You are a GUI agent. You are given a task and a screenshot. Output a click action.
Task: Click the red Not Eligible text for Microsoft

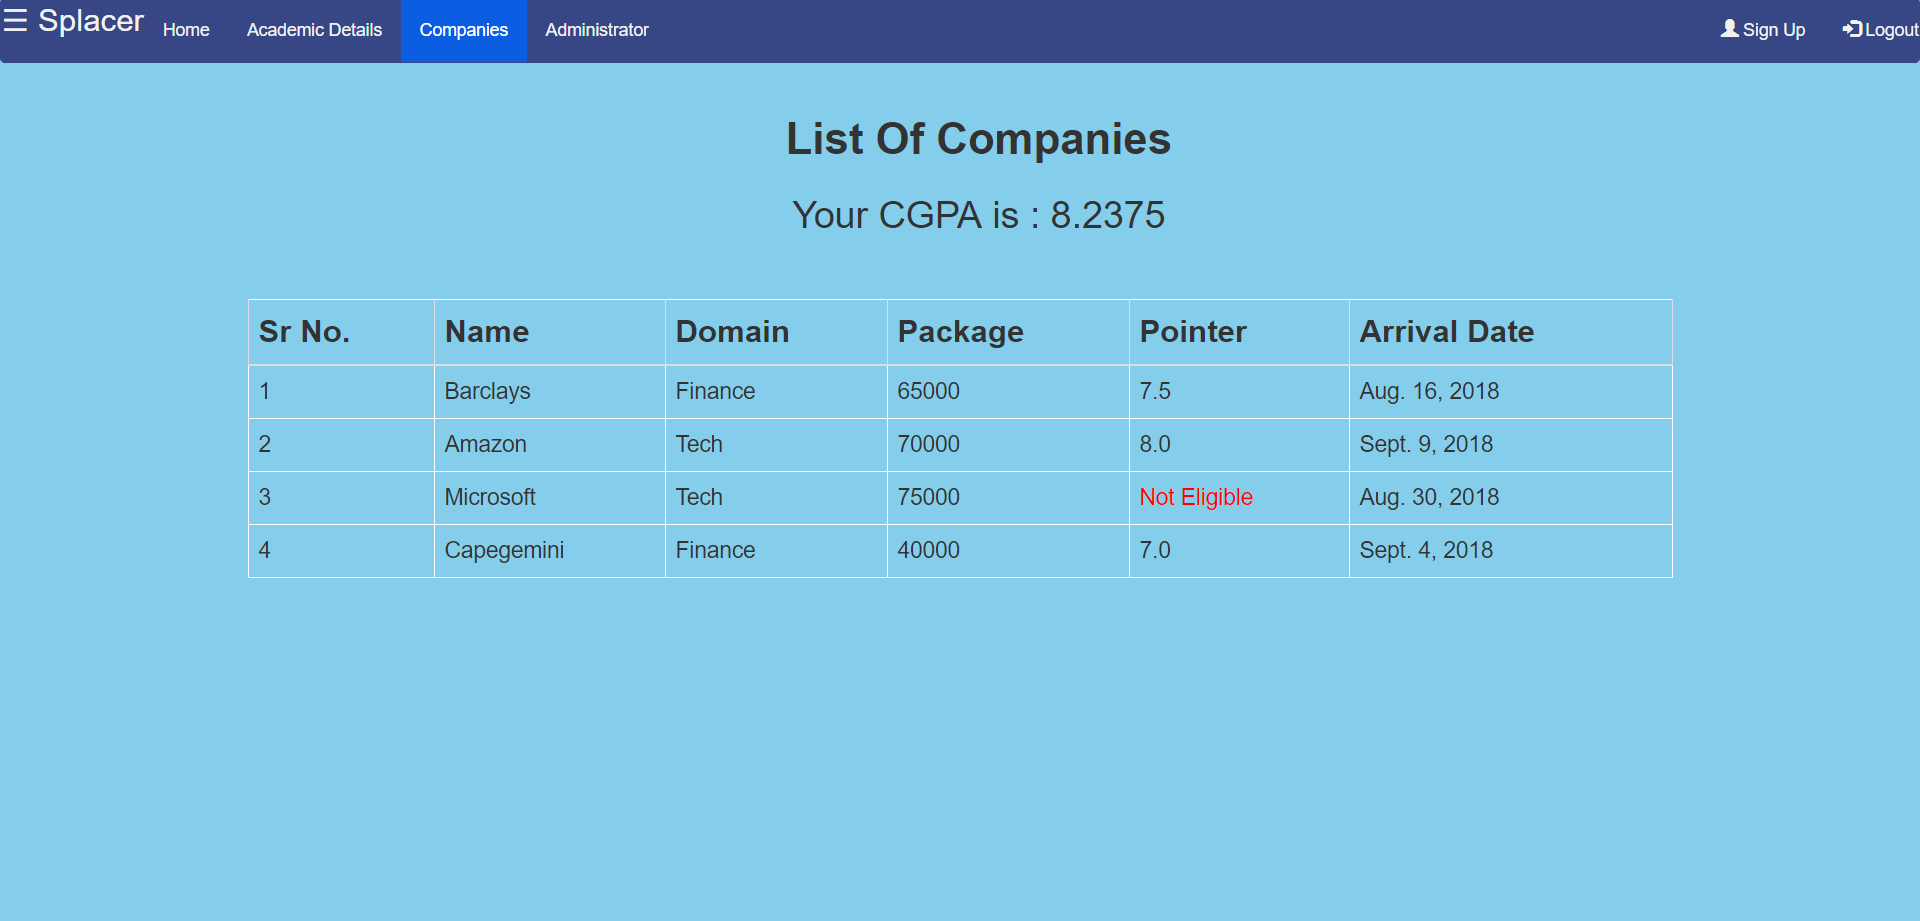(x=1195, y=497)
